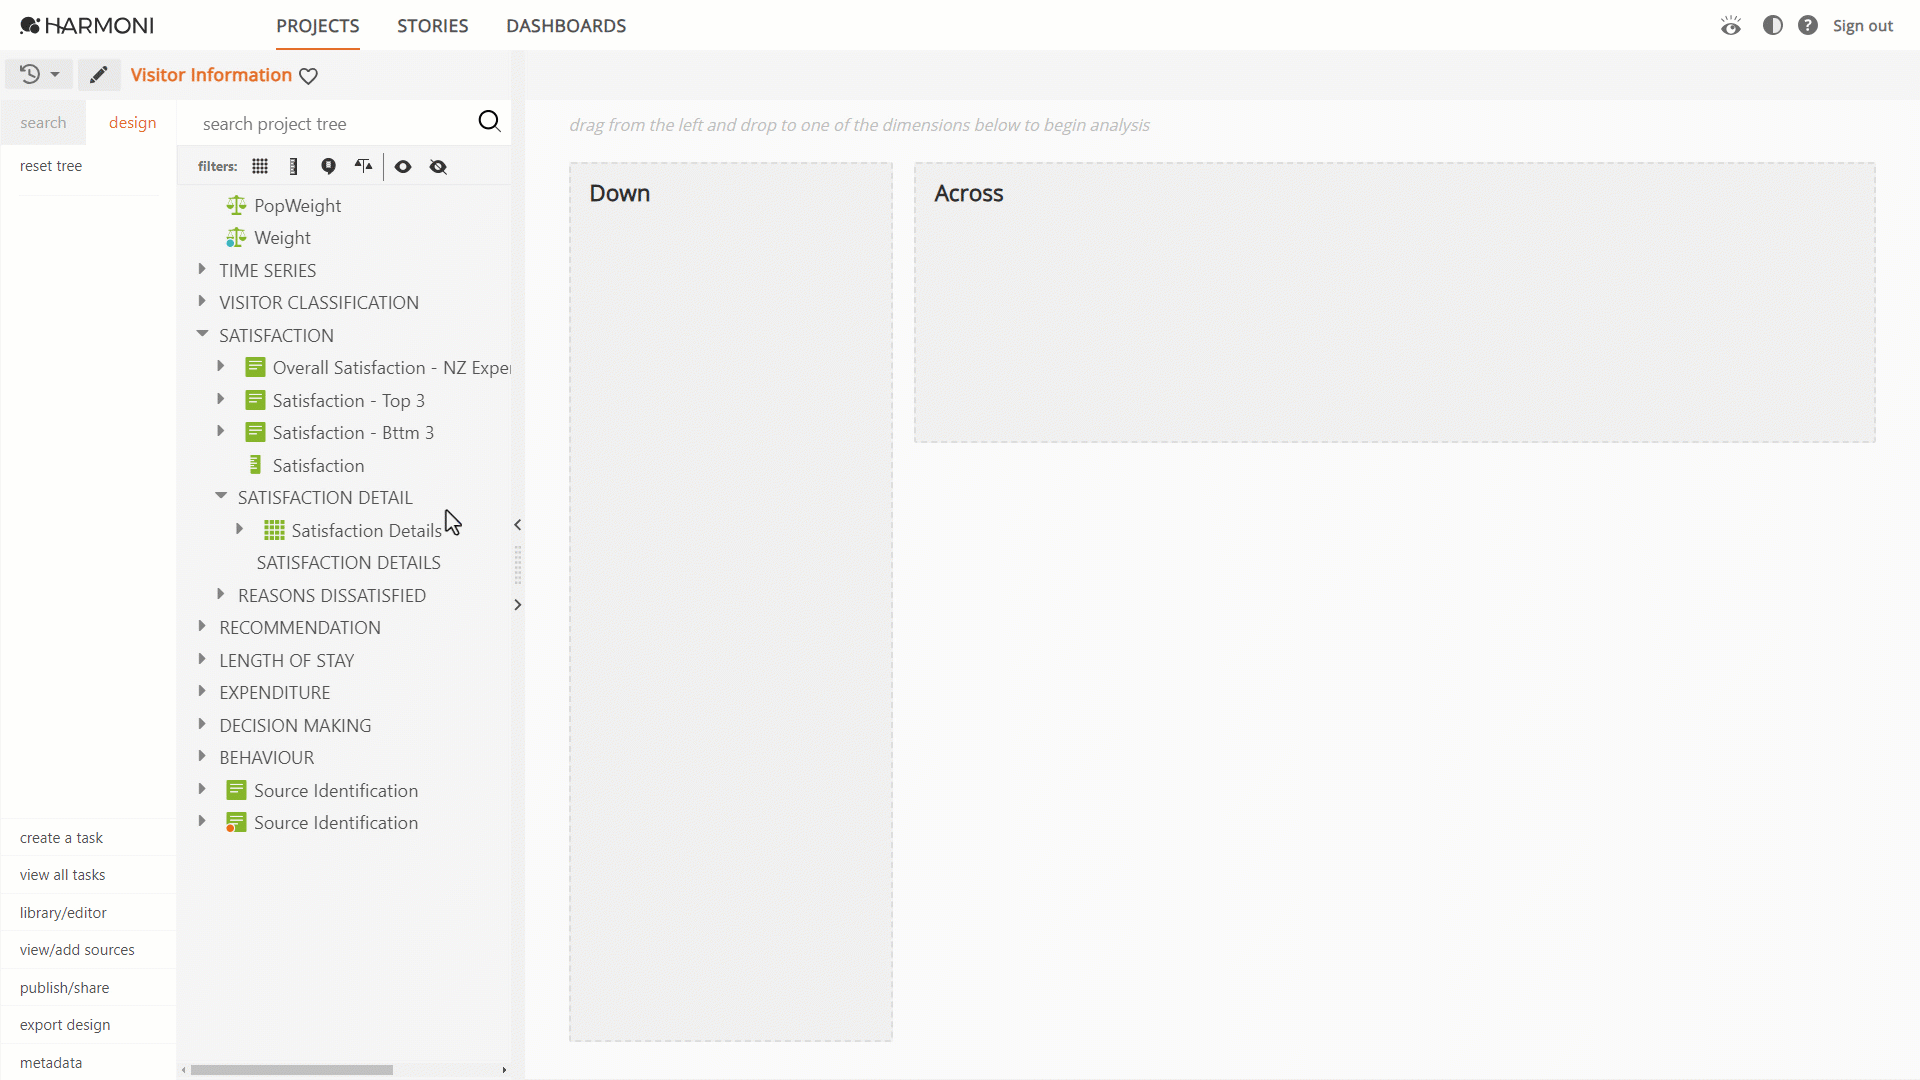The height and width of the screenshot is (1080, 1920).
Task: Click reset tree
Action: pyautogui.click(x=51, y=166)
